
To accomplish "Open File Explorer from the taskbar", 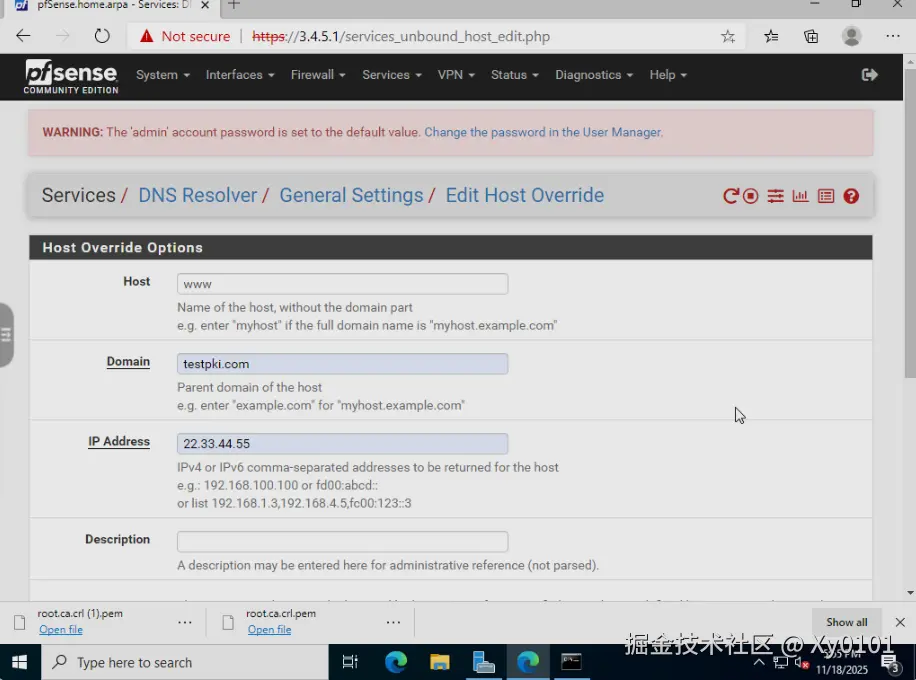I will (x=439, y=662).
